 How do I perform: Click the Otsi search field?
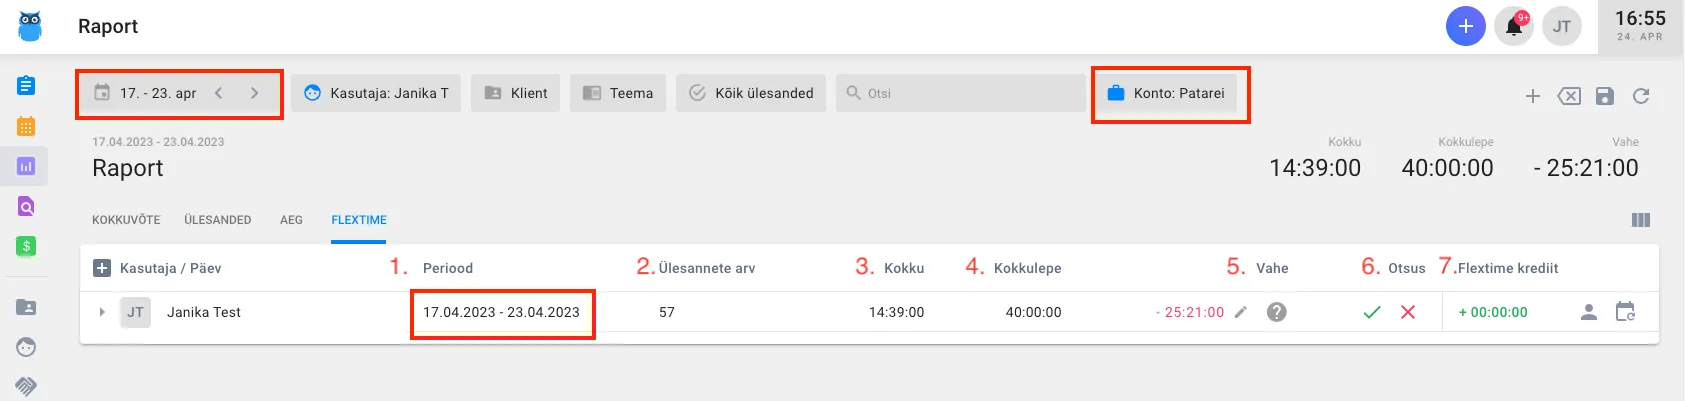point(960,93)
